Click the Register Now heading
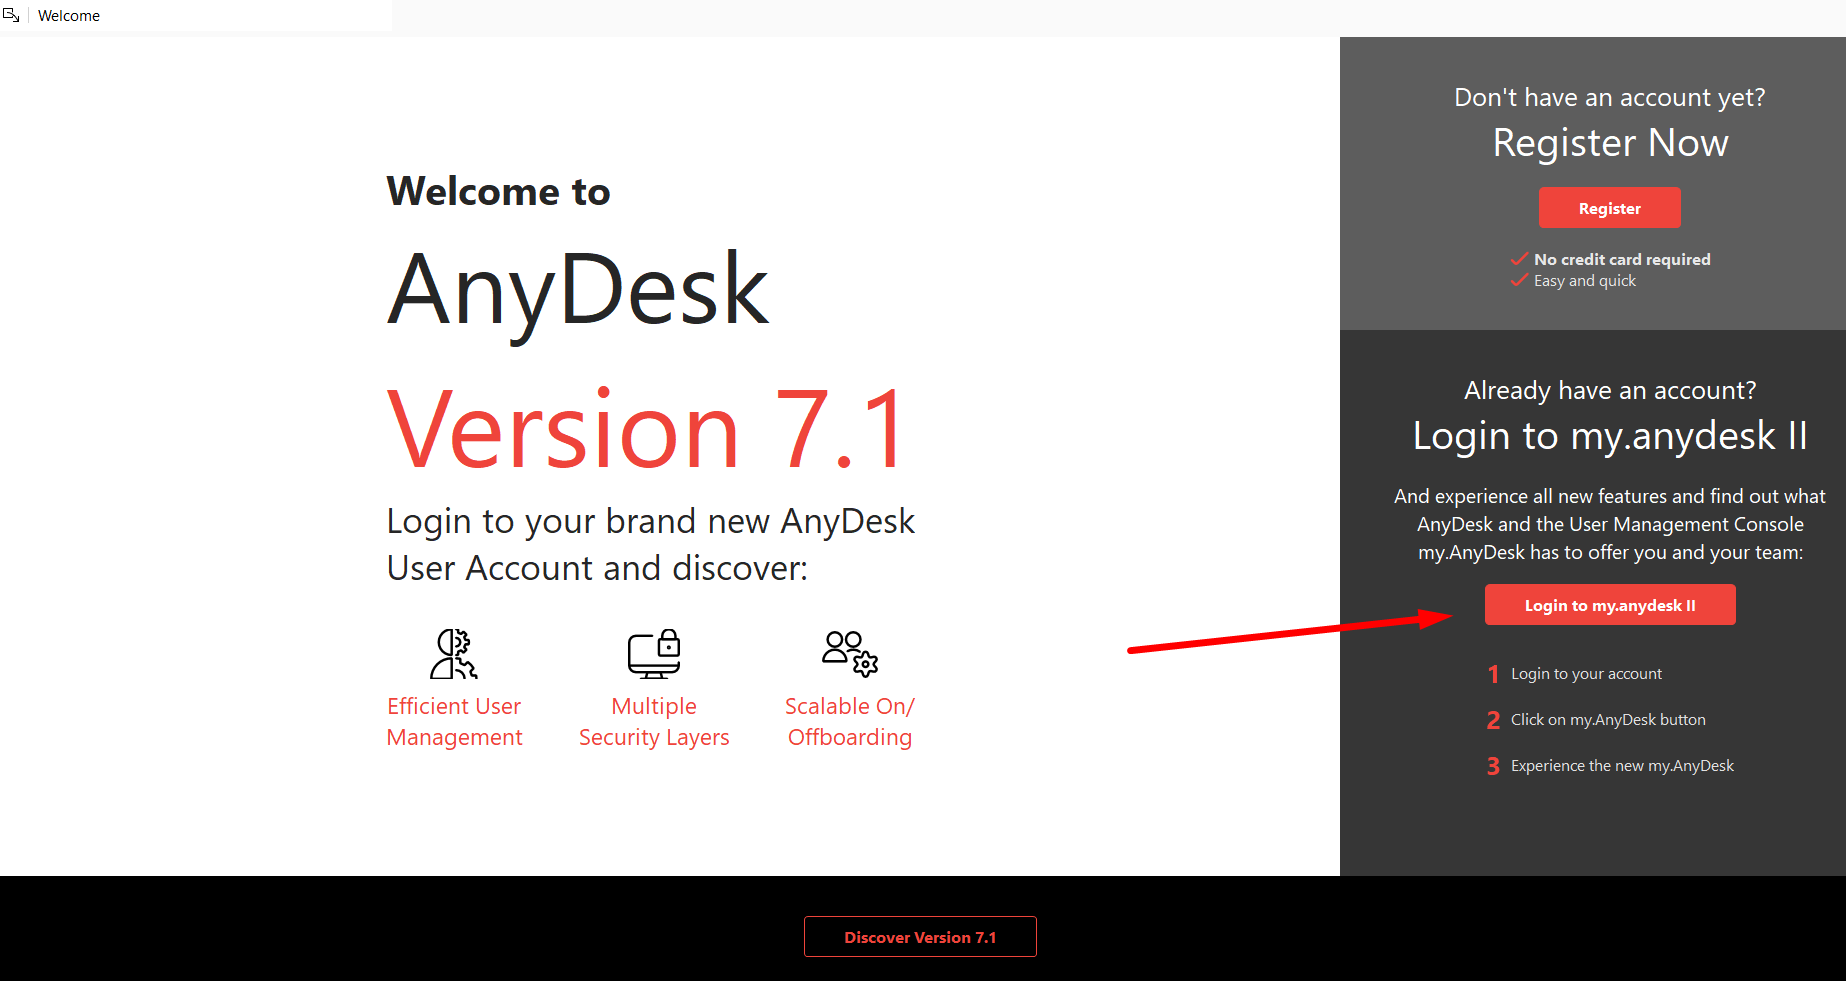The width and height of the screenshot is (1846, 981). (x=1610, y=143)
